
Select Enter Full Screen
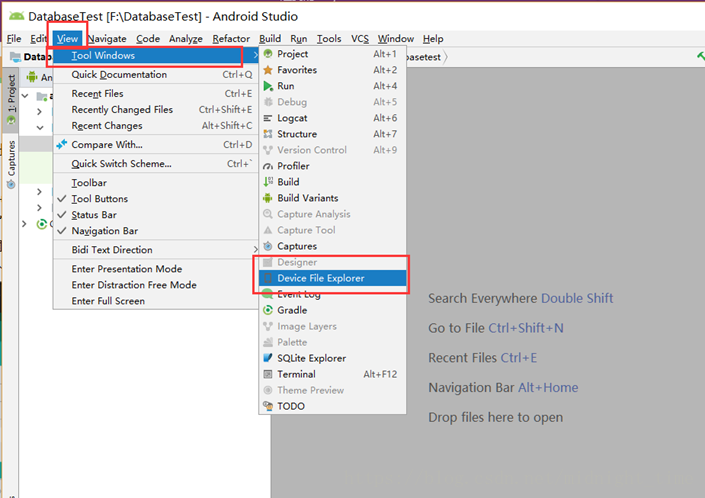point(155,301)
